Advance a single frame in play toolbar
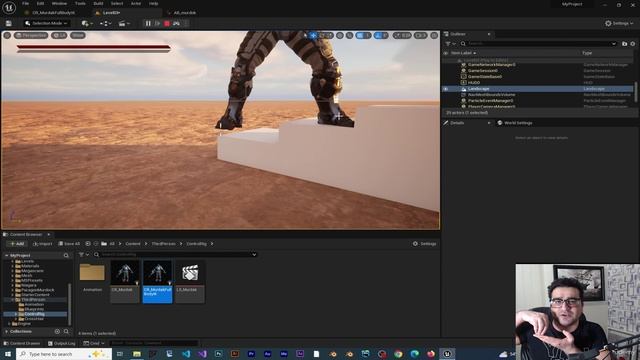The height and width of the screenshot is (360, 640). tap(158, 24)
